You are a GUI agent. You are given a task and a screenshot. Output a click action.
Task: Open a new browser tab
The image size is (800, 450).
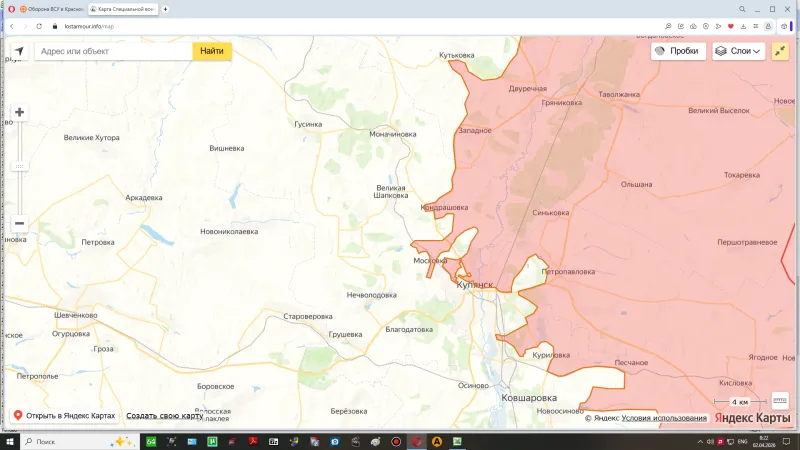pos(166,9)
